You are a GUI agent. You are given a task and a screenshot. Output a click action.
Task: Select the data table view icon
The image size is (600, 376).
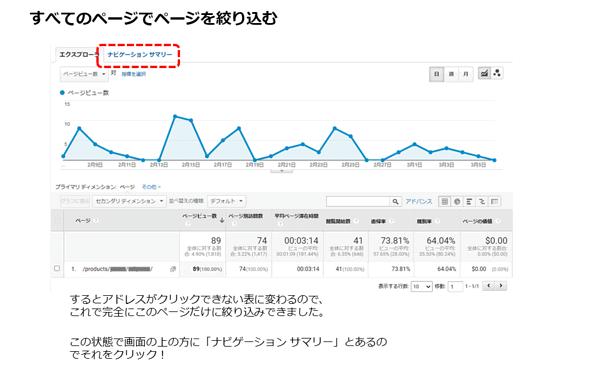pyautogui.click(x=444, y=201)
